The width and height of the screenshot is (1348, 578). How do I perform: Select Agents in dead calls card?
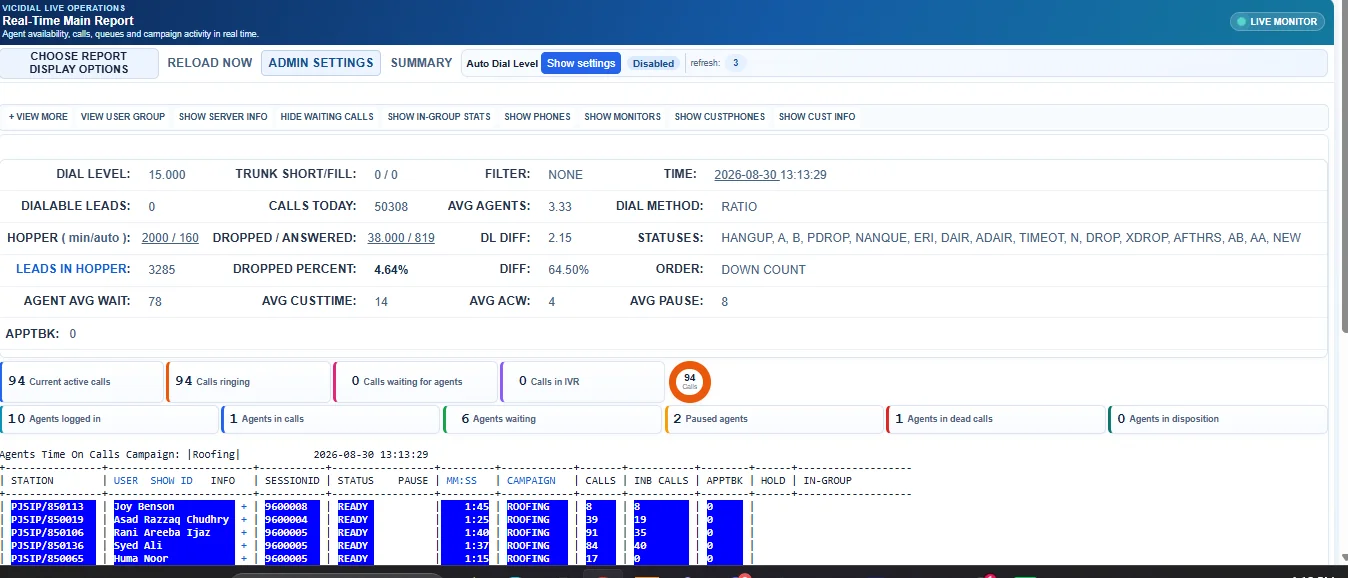pos(996,419)
